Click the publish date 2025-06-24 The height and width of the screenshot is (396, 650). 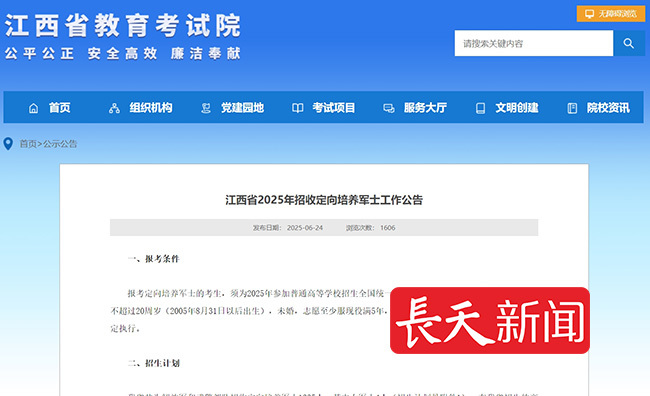(x=305, y=228)
